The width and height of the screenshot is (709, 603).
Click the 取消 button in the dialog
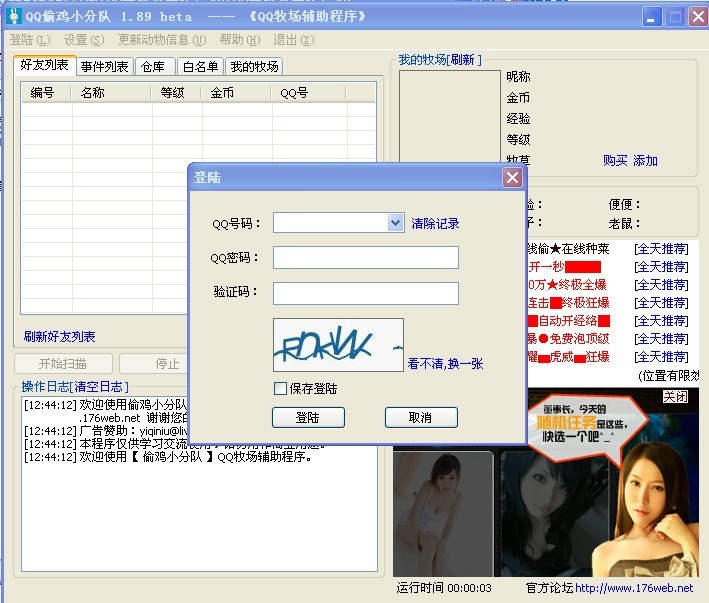point(421,418)
